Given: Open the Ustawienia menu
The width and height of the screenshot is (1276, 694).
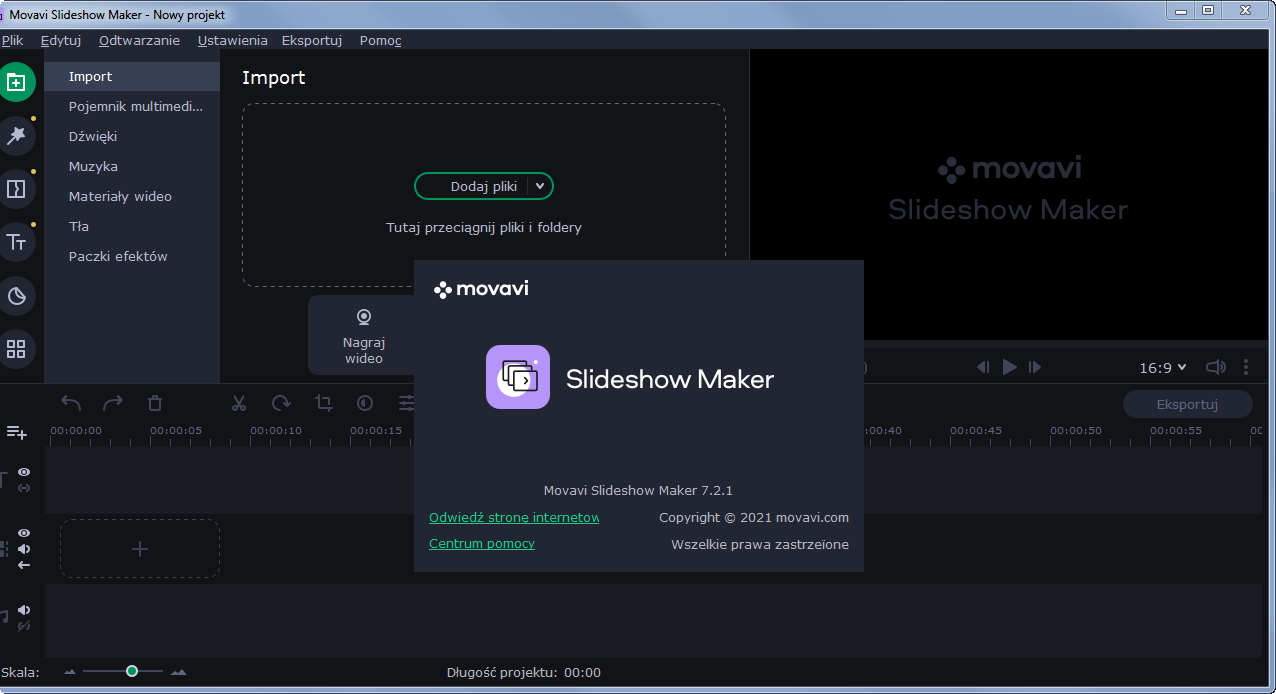Looking at the screenshot, I should coord(233,40).
